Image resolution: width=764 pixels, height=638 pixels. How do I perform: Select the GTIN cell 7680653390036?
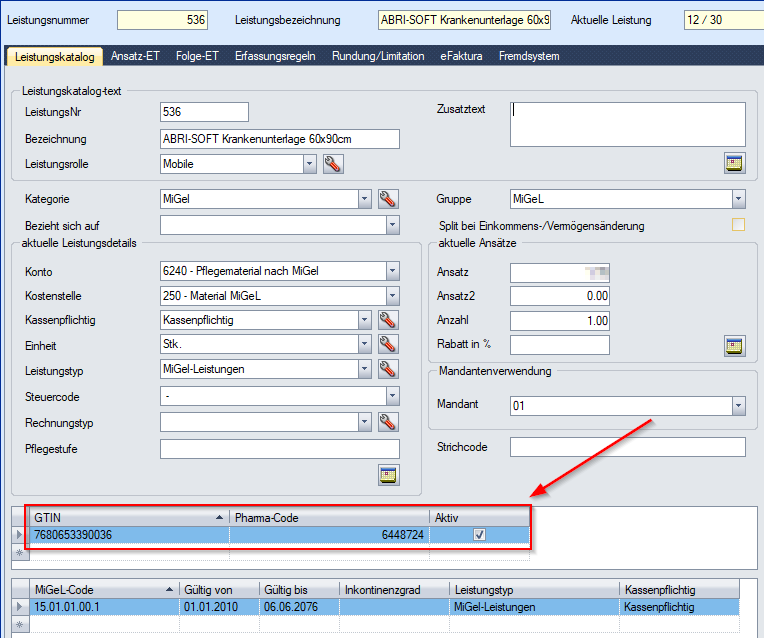click(130, 535)
